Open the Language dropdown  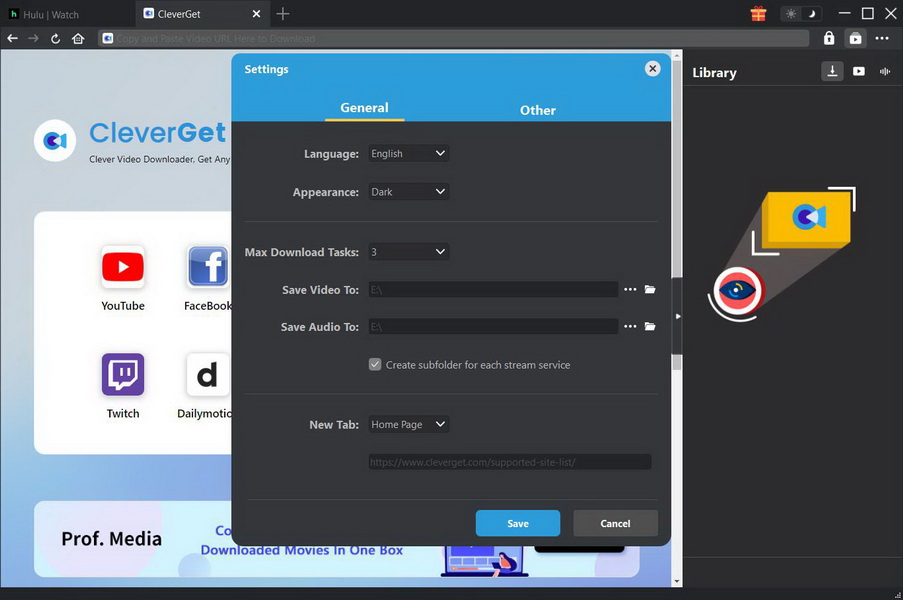point(408,153)
